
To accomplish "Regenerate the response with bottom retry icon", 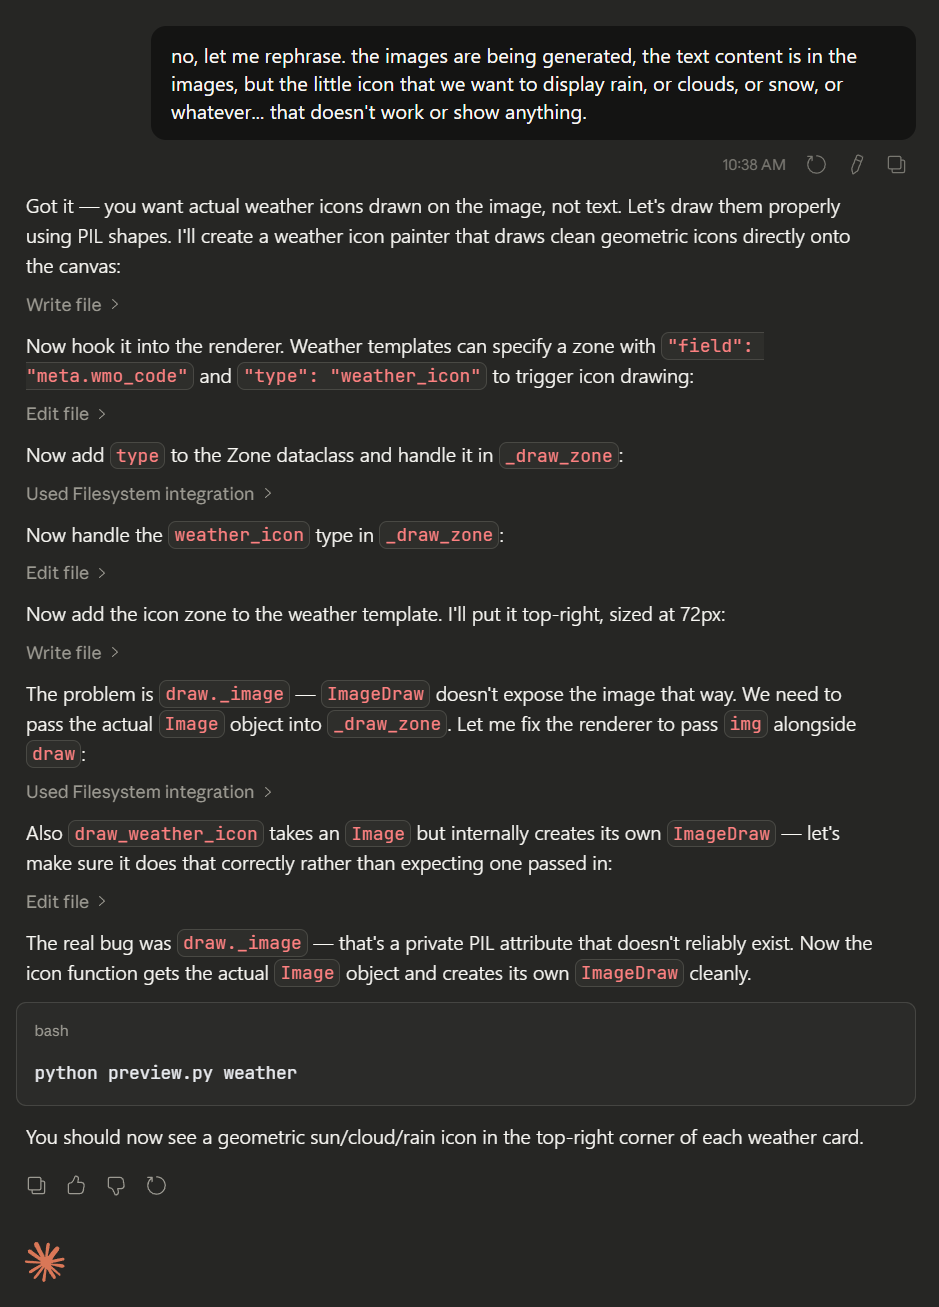I will click(x=156, y=1185).
